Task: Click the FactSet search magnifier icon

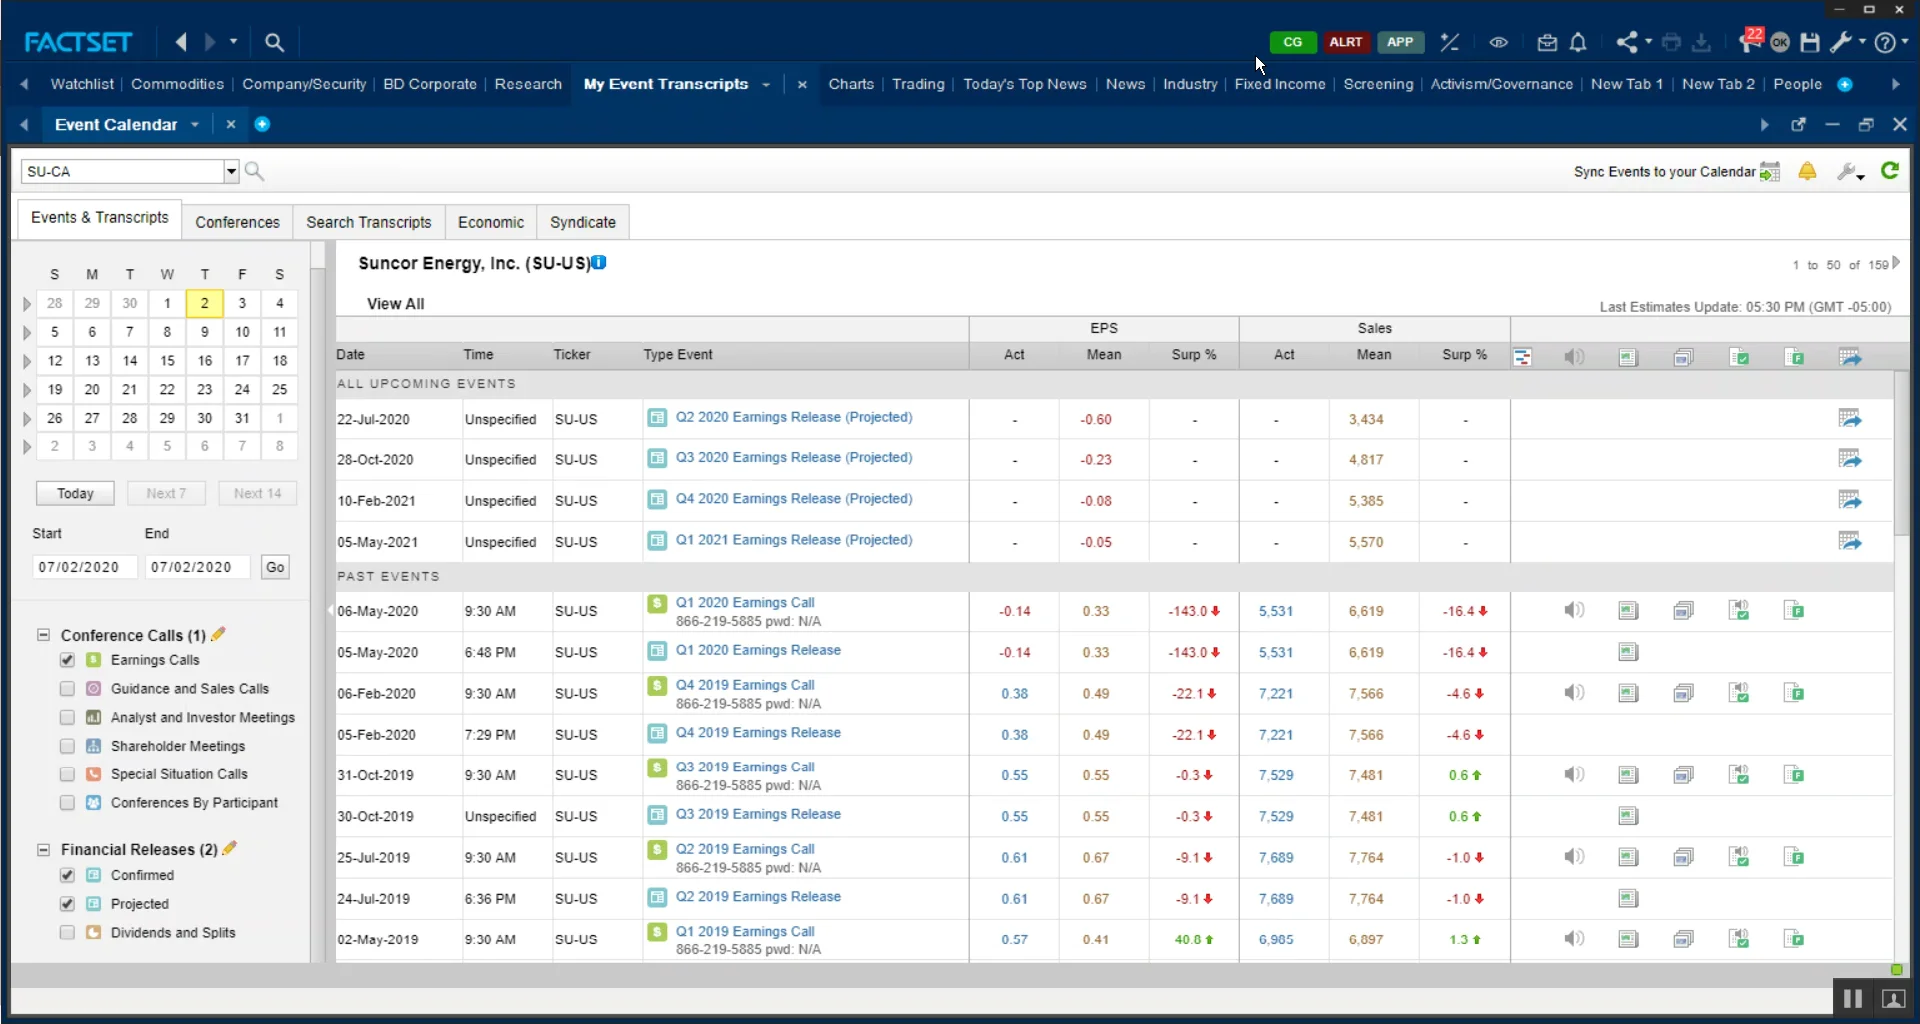Action: click(x=274, y=42)
